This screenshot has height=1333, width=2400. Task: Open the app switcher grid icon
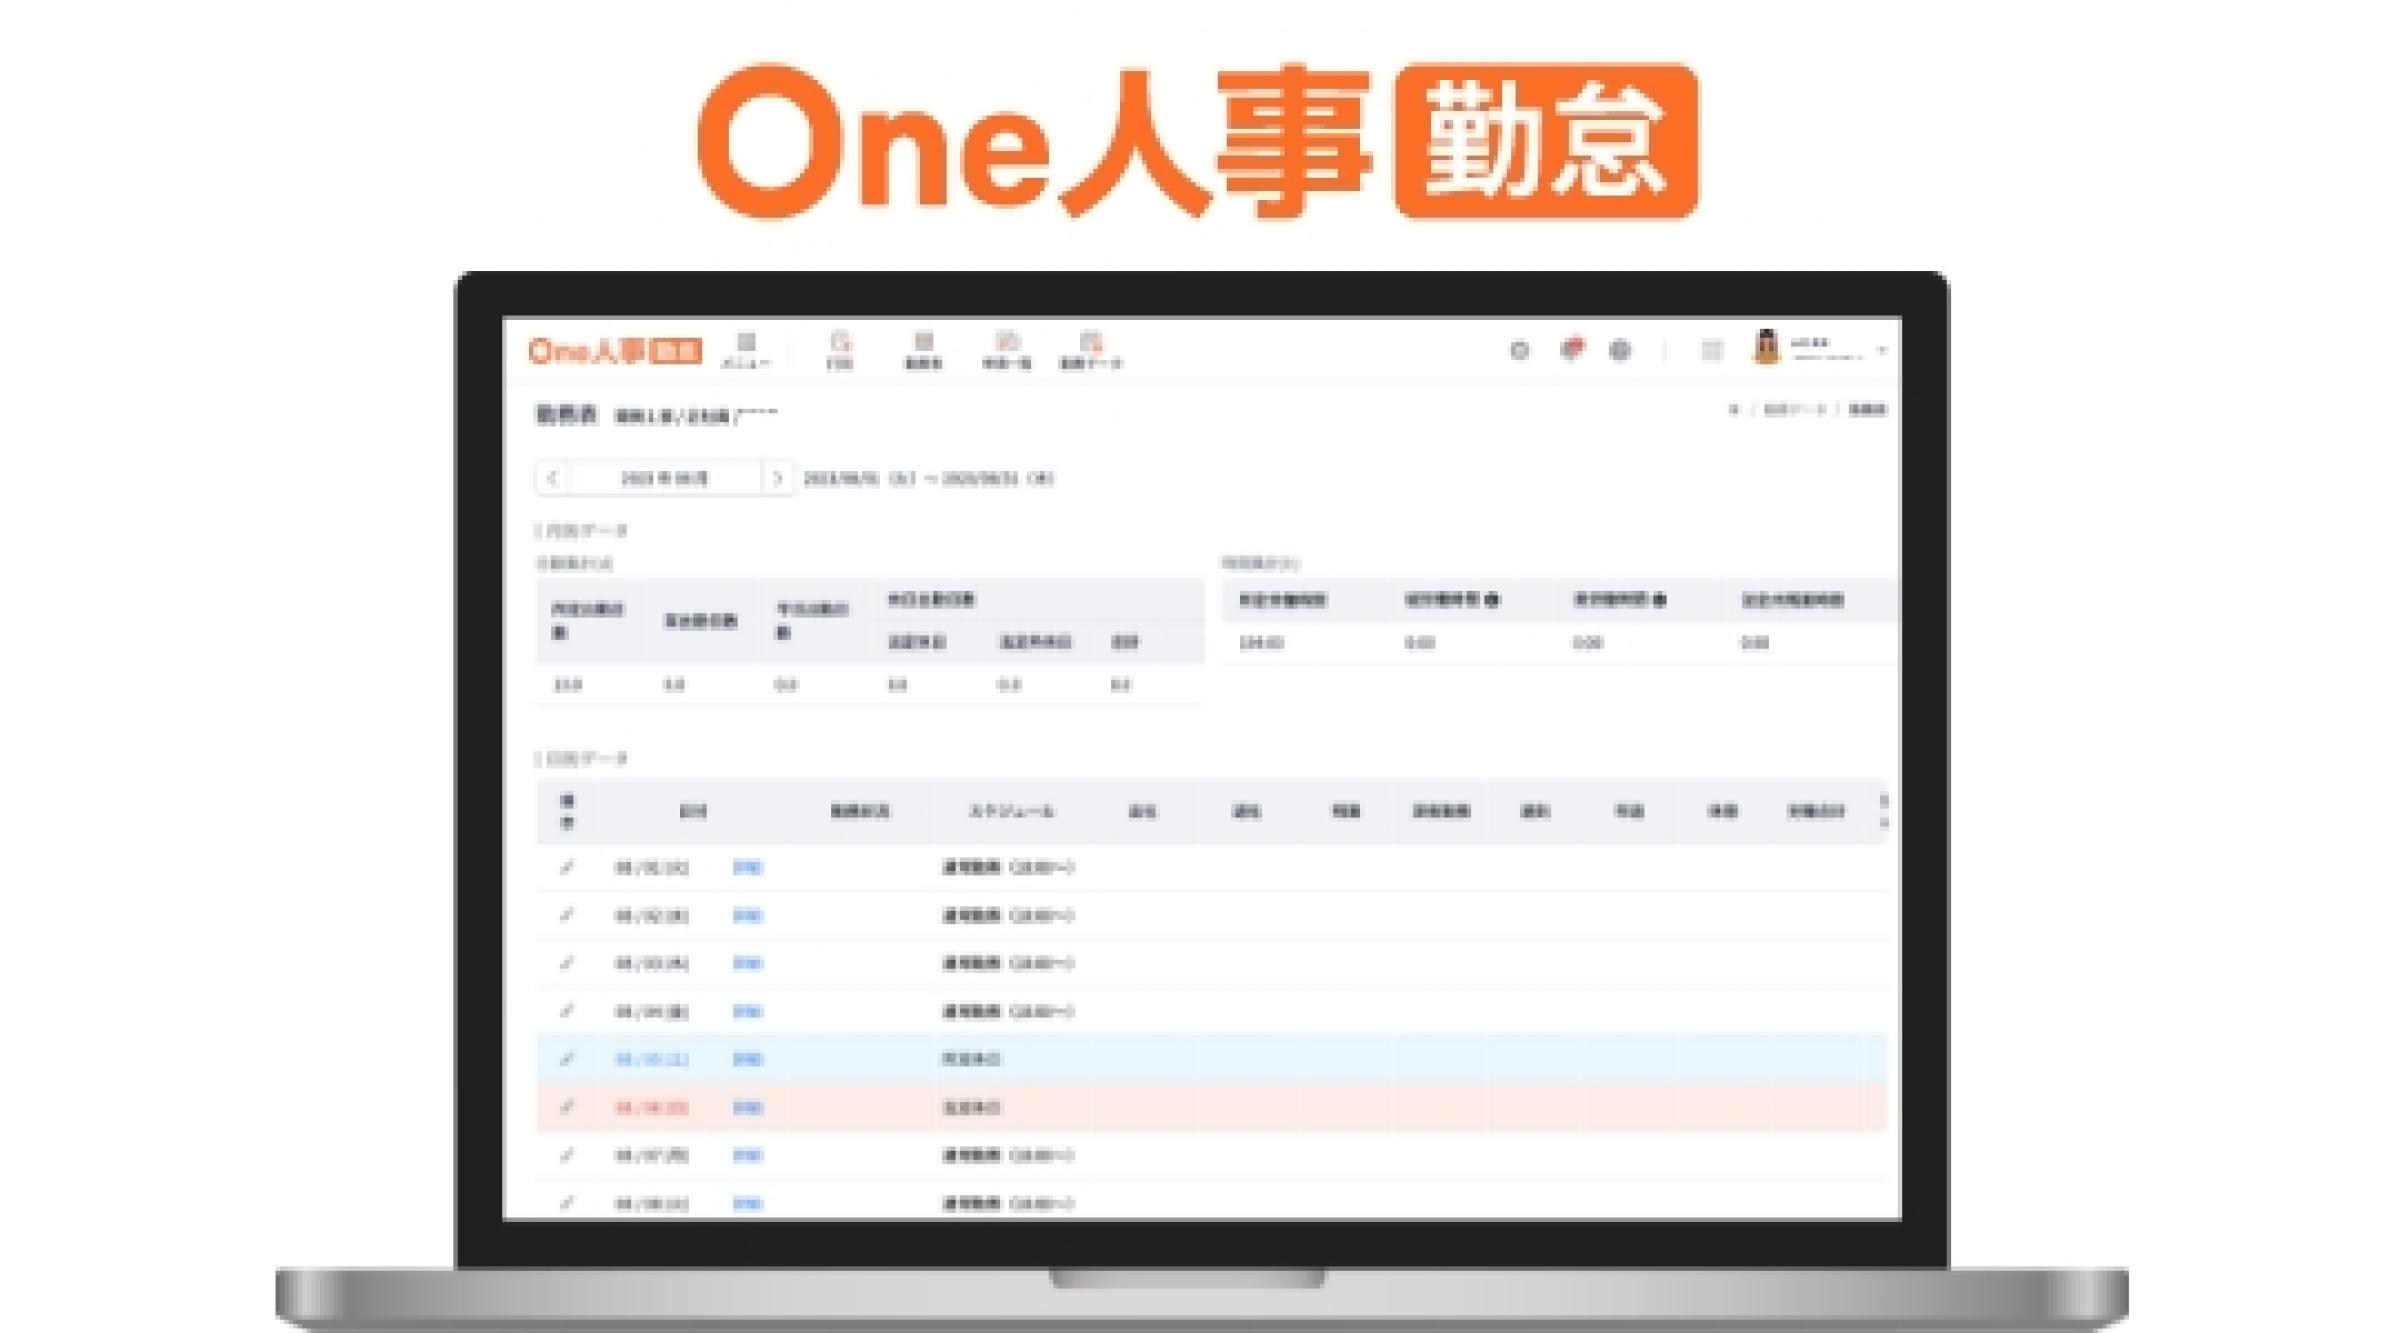click(1712, 350)
